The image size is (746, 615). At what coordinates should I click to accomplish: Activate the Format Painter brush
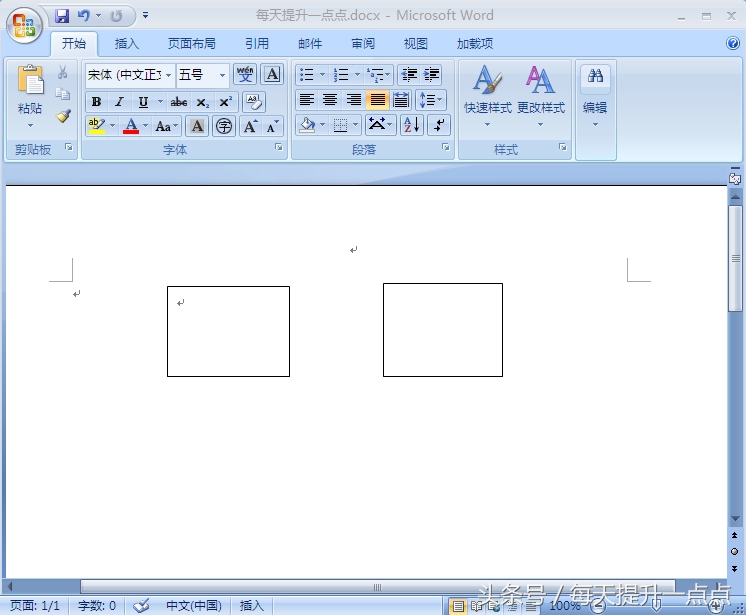point(63,116)
